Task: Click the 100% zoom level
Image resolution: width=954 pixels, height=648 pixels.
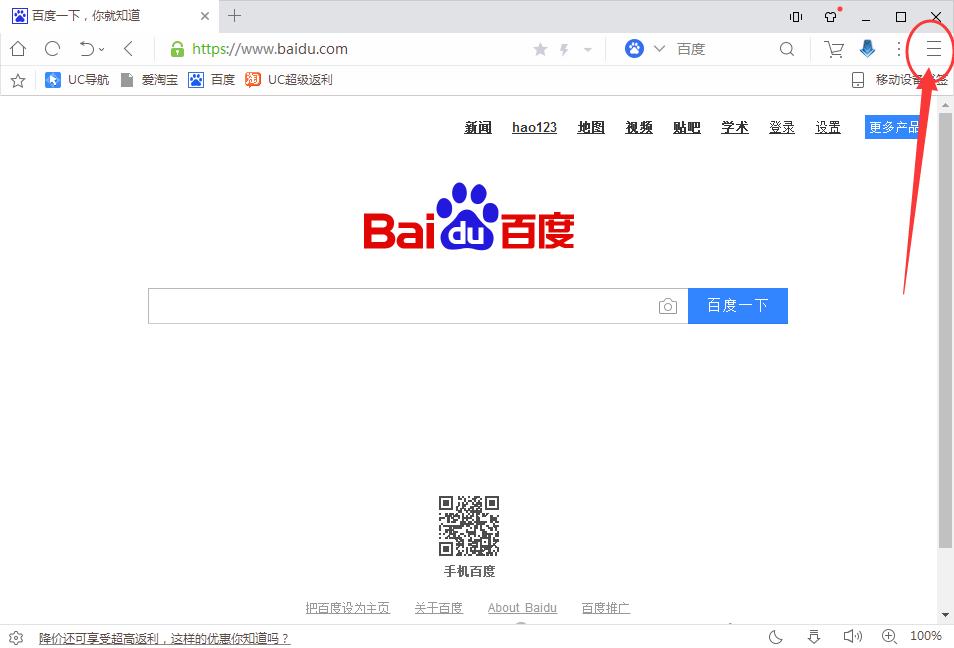Action: tap(926, 636)
